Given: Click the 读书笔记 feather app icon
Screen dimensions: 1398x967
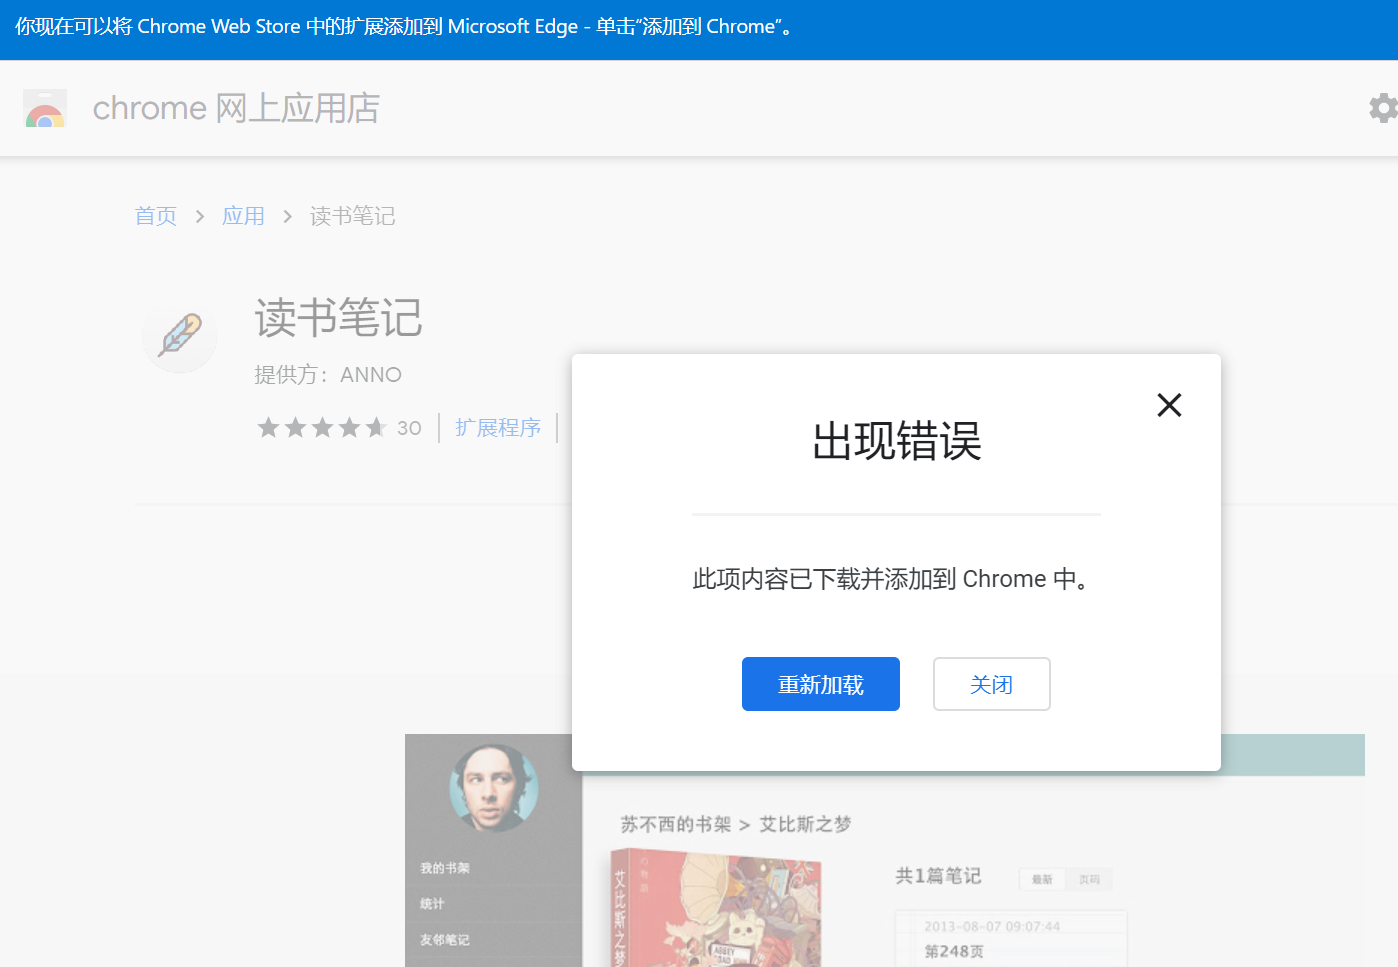Looking at the screenshot, I should (179, 336).
